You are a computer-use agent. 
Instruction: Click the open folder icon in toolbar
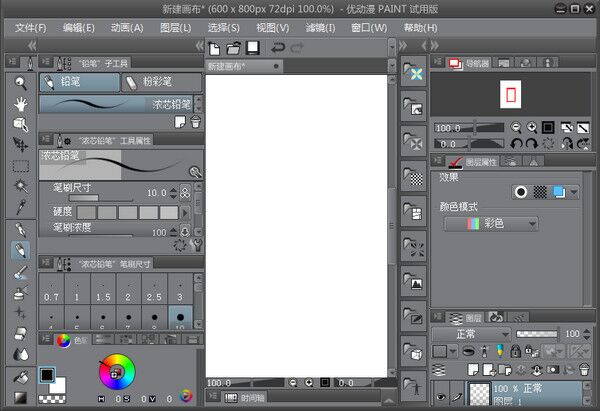(x=235, y=48)
